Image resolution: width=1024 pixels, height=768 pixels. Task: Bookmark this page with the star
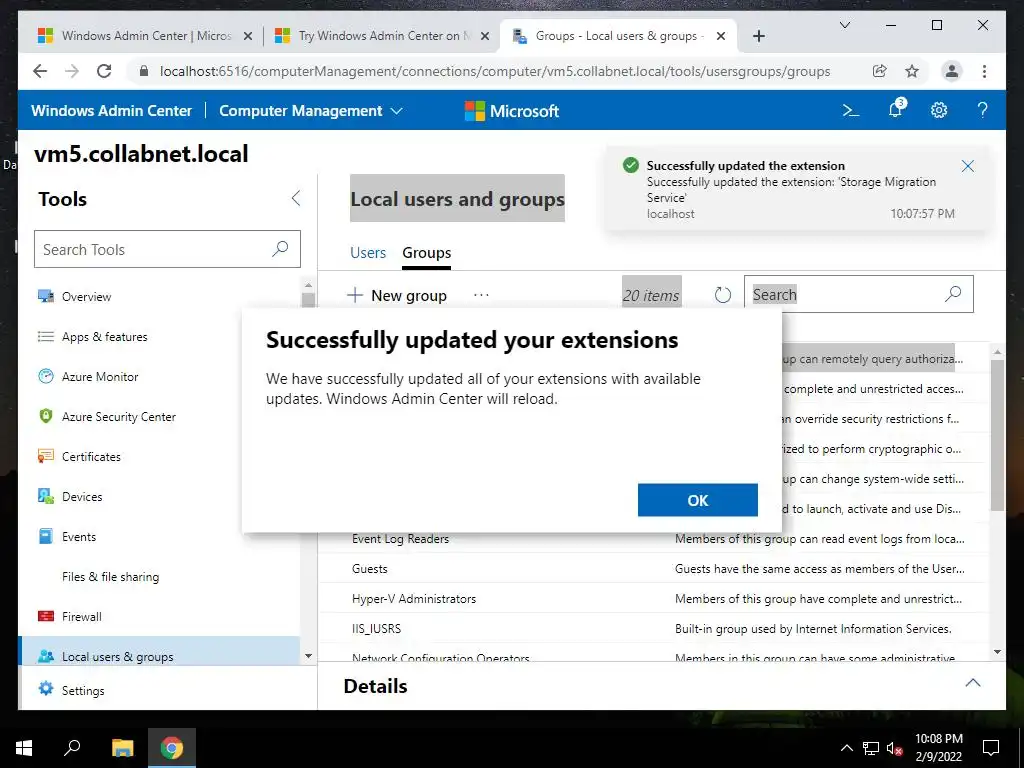912,71
